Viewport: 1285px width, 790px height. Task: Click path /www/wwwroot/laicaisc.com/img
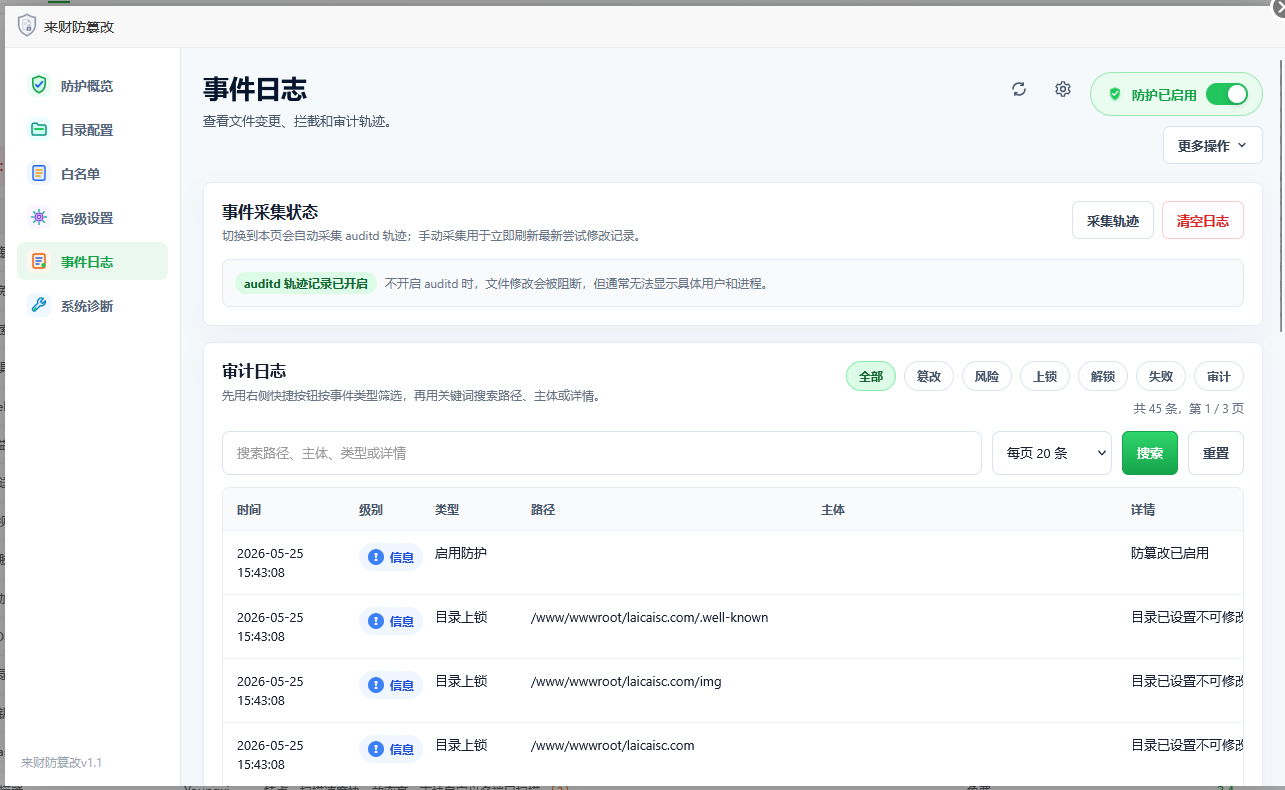(x=626, y=681)
